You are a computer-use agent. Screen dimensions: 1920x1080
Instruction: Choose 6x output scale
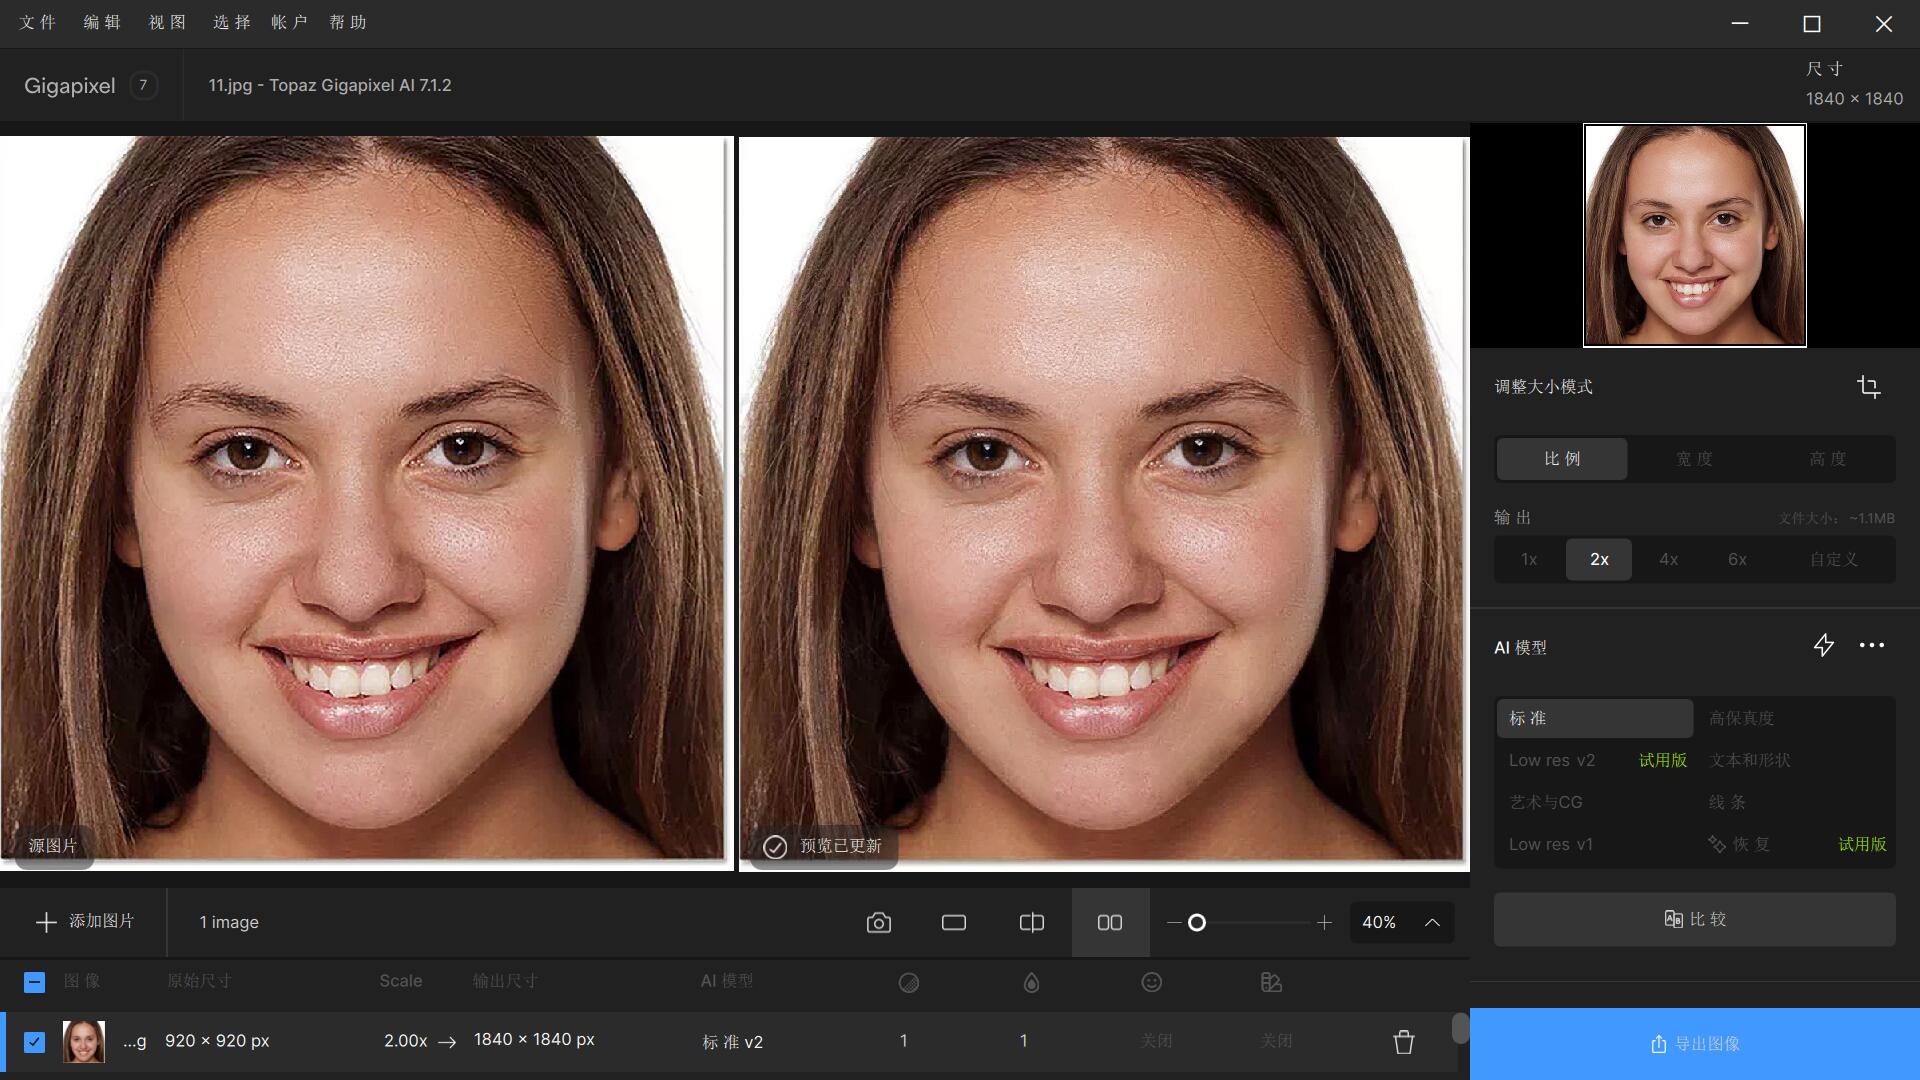coord(1737,560)
